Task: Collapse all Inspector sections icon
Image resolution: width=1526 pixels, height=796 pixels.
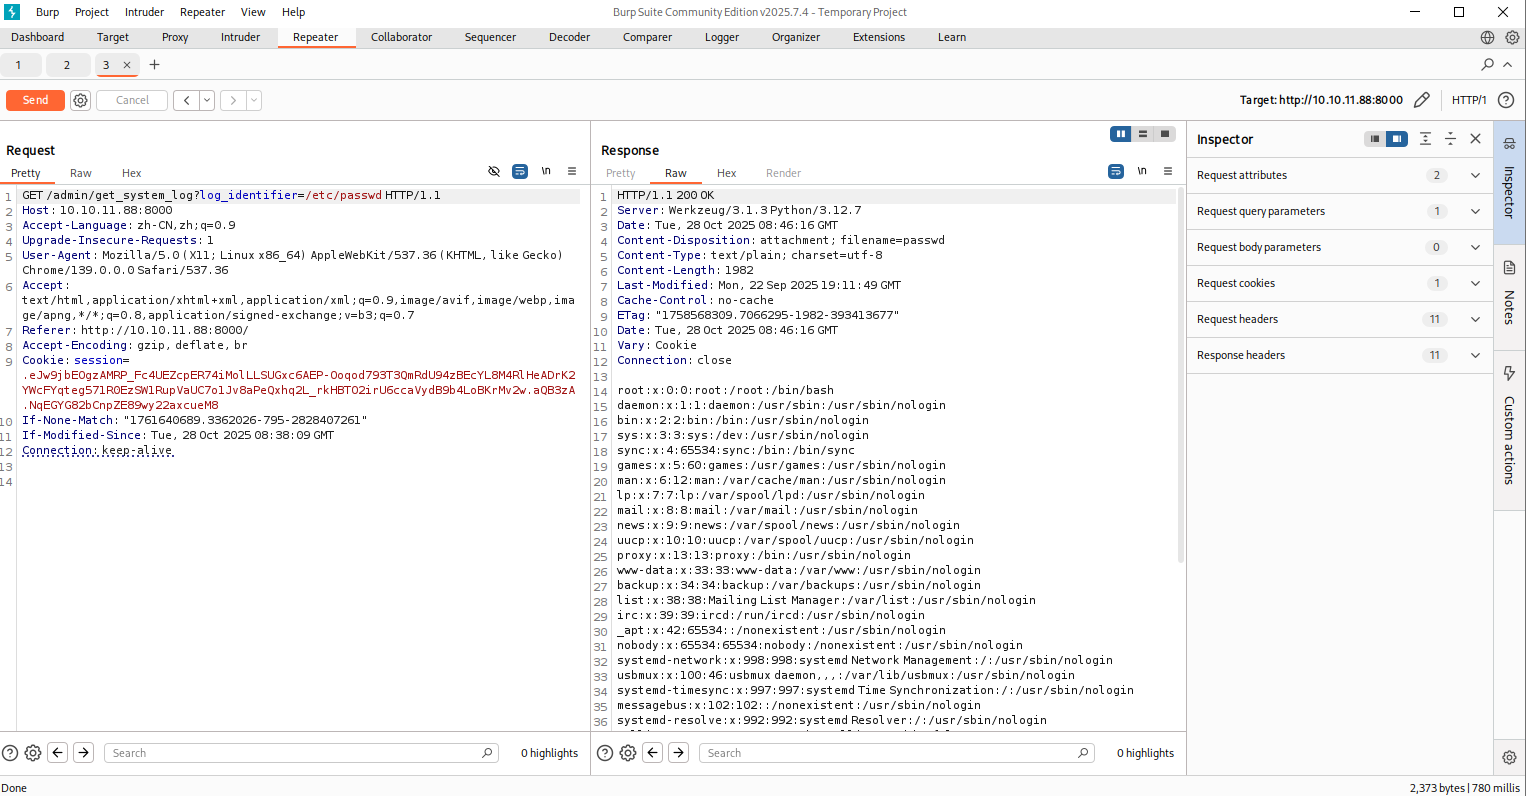Action: pyautogui.click(x=1450, y=139)
